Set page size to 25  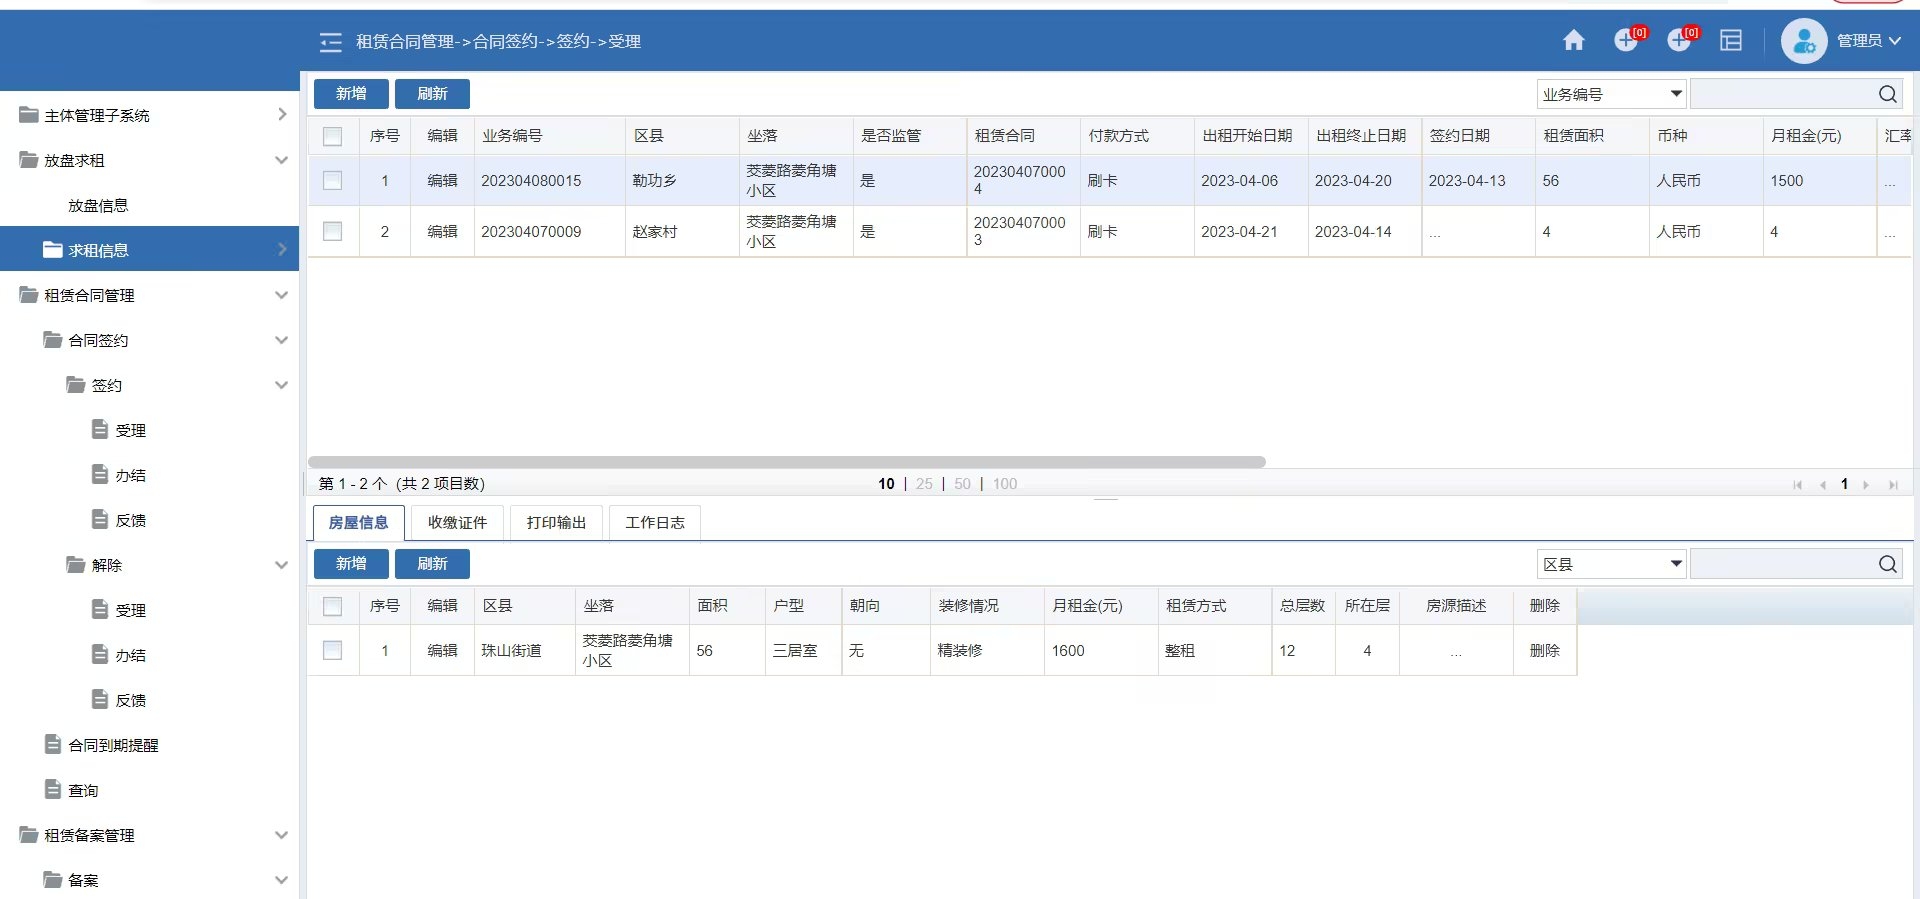click(x=924, y=484)
